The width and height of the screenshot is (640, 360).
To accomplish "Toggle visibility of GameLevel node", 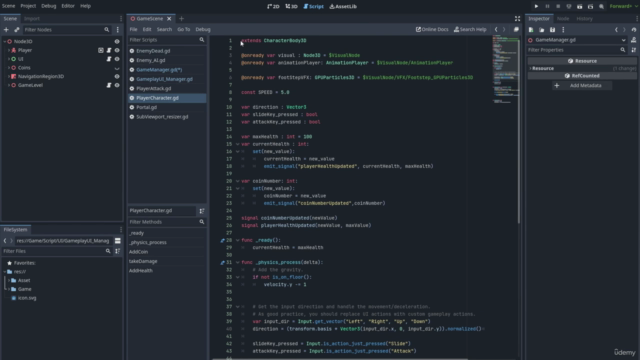I will pyautogui.click(x=117, y=85).
